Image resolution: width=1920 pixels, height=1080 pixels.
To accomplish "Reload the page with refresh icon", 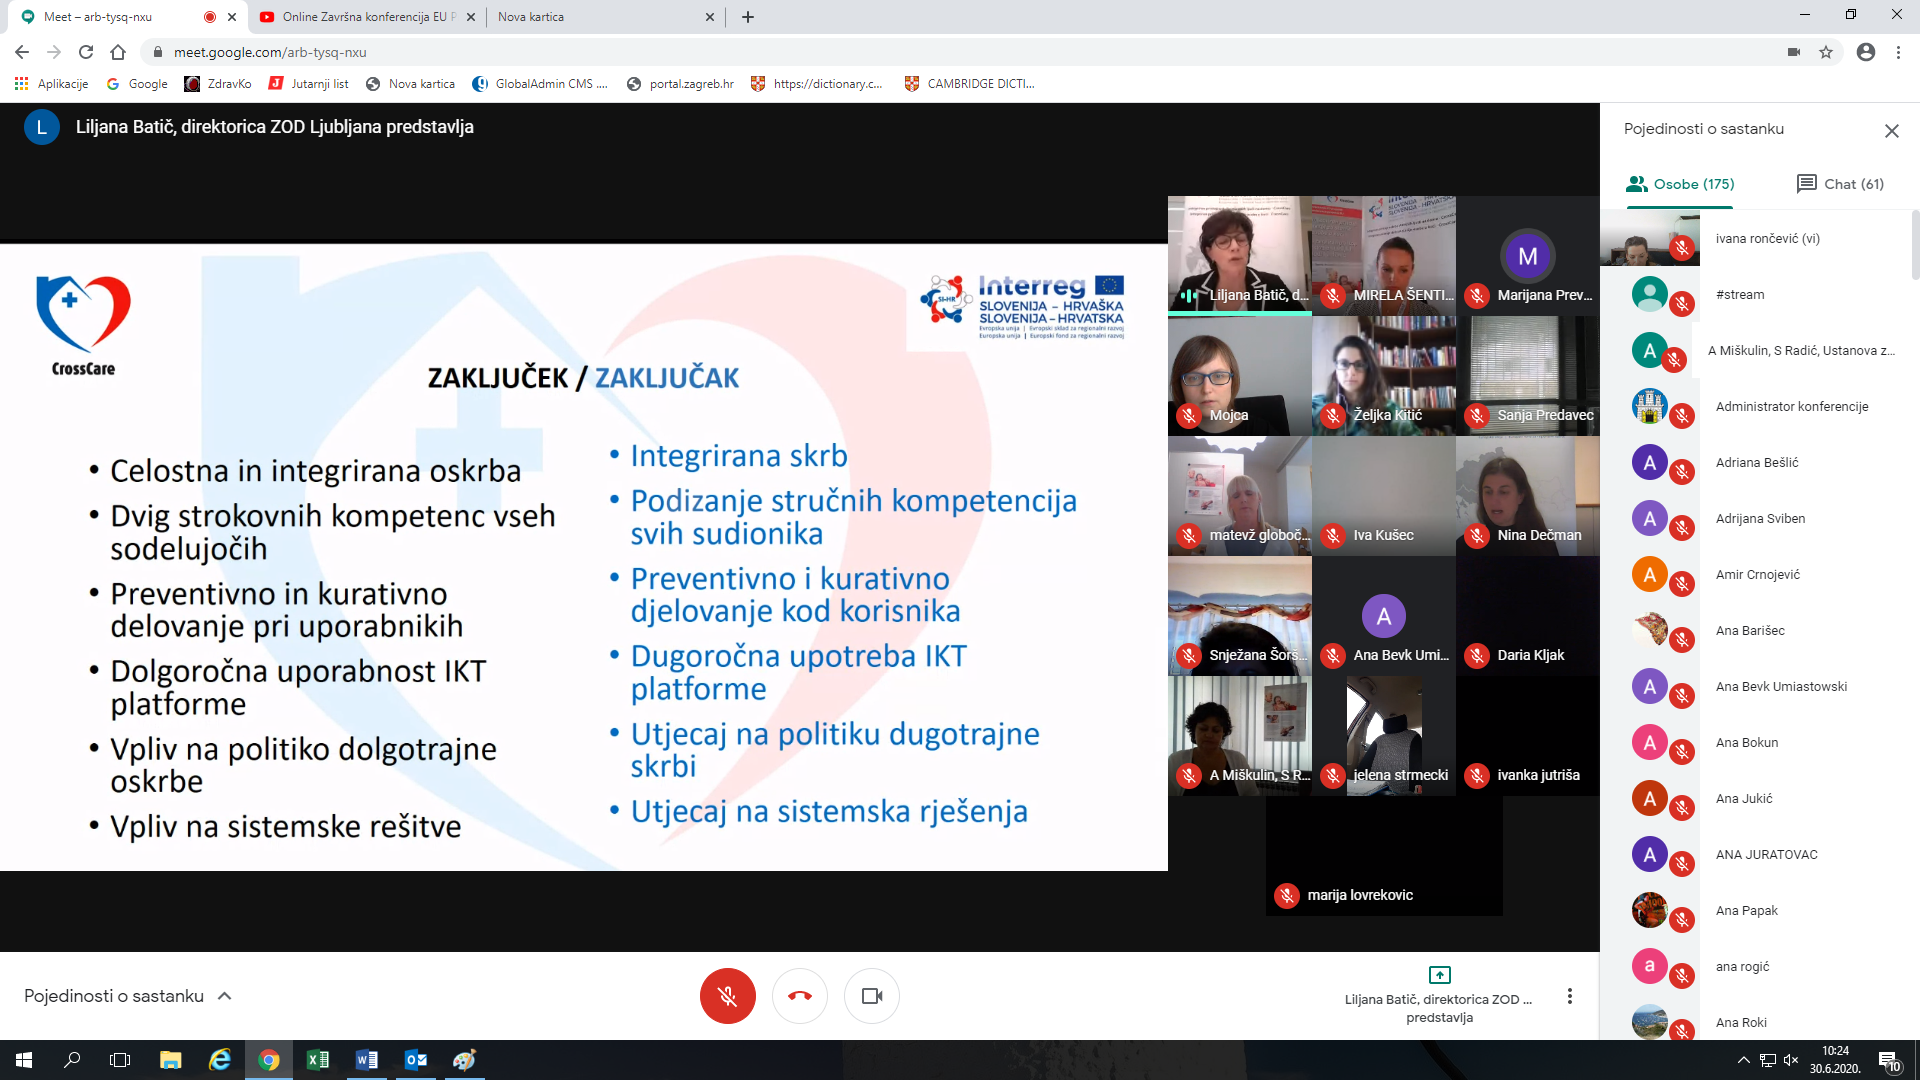I will [x=86, y=52].
